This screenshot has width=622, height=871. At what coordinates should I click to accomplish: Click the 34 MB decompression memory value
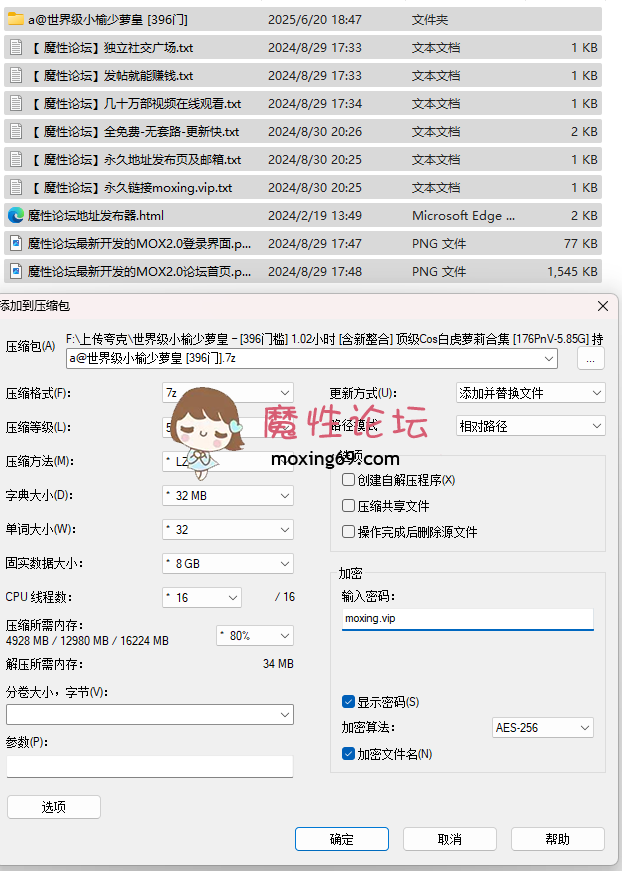point(278,664)
